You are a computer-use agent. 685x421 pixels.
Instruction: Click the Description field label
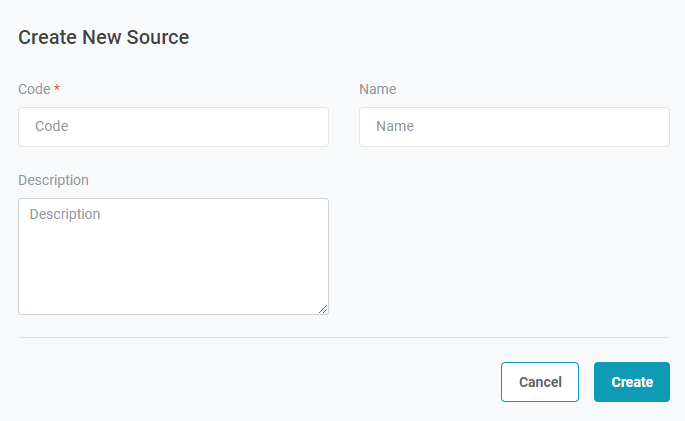pyautogui.click(x=53, y=180)
